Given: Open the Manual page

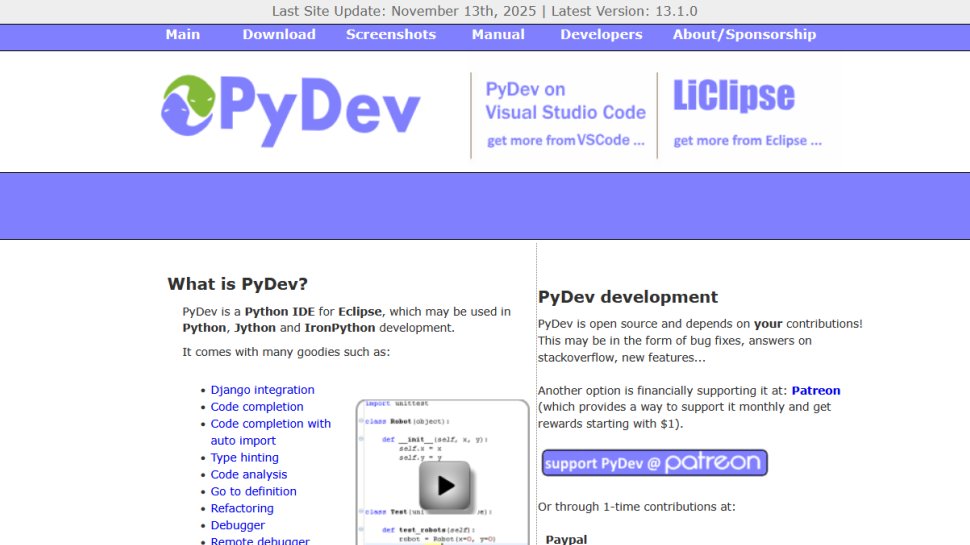Looking at the screenshot, I should 498,35.
